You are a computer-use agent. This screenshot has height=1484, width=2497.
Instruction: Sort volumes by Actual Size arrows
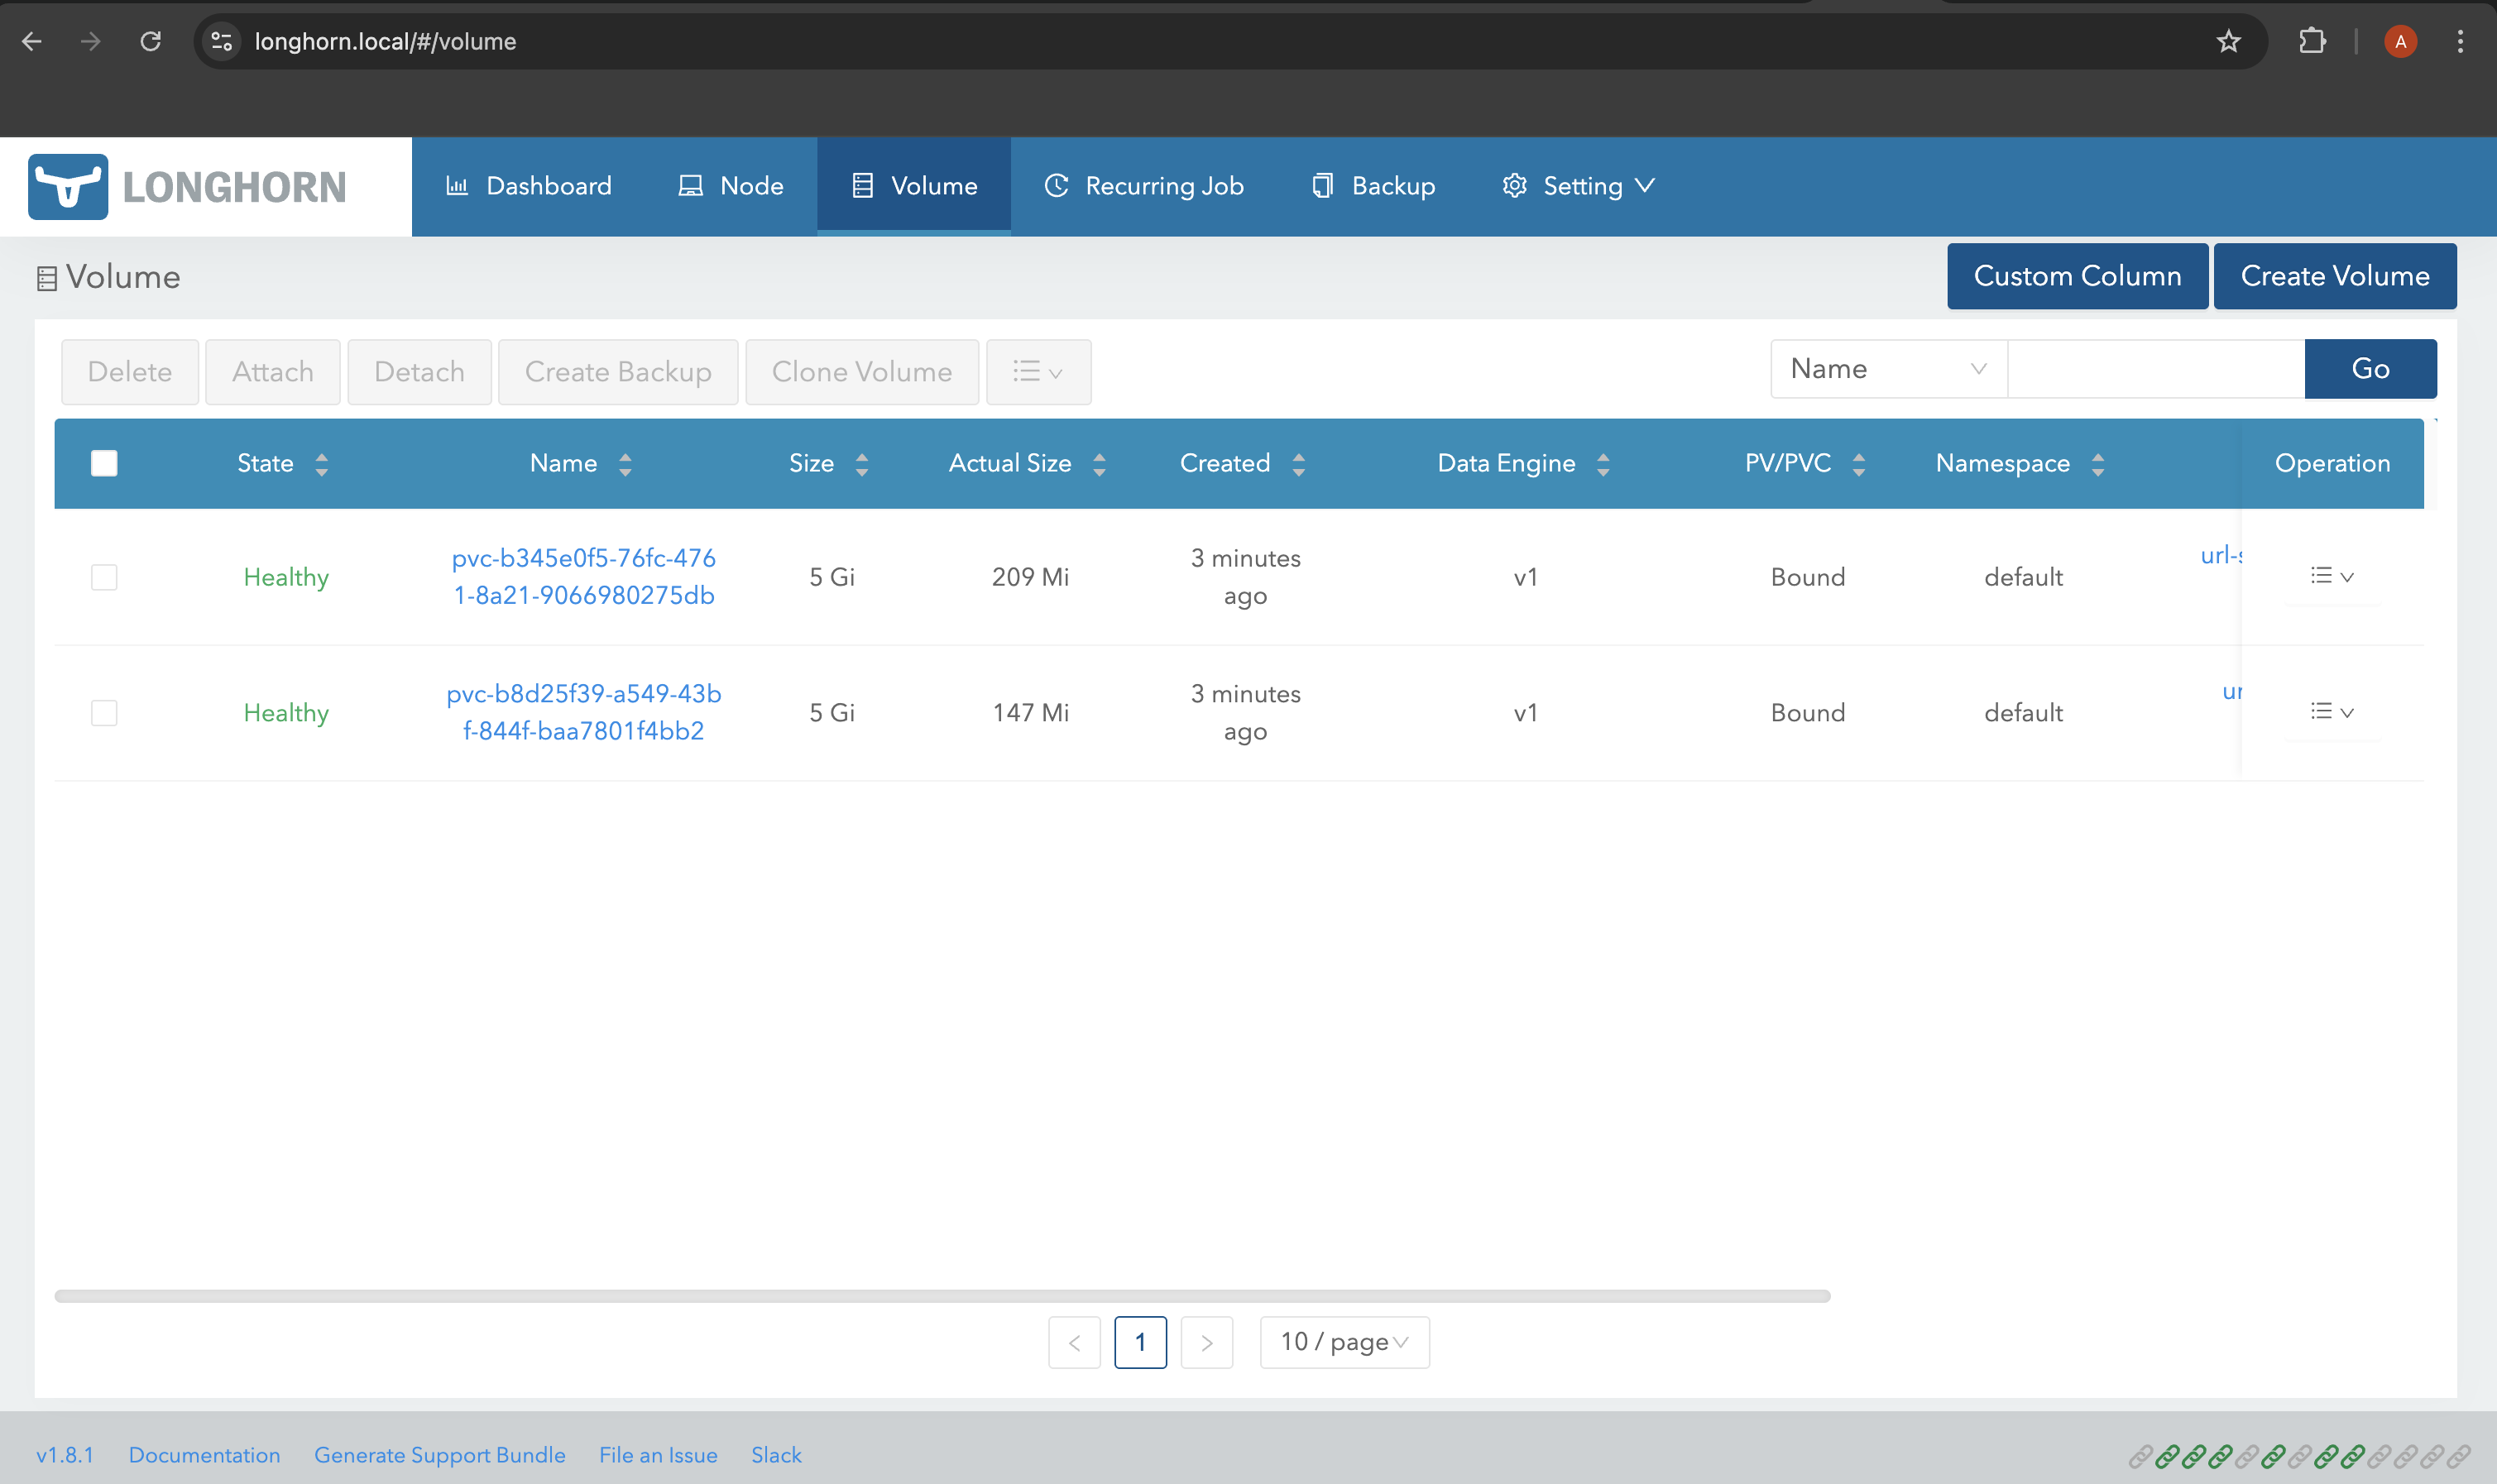click(x=1099, y=464)
